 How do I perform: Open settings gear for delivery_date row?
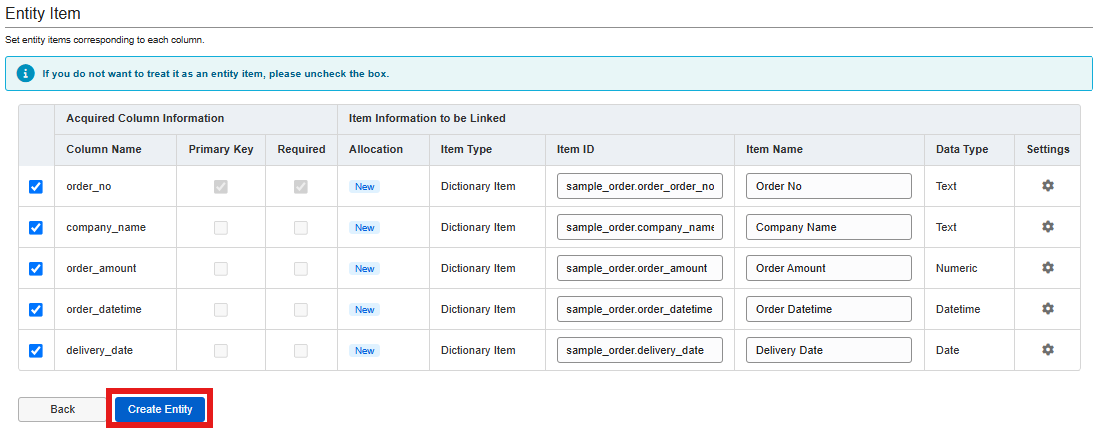click(x=1048, y=349)
